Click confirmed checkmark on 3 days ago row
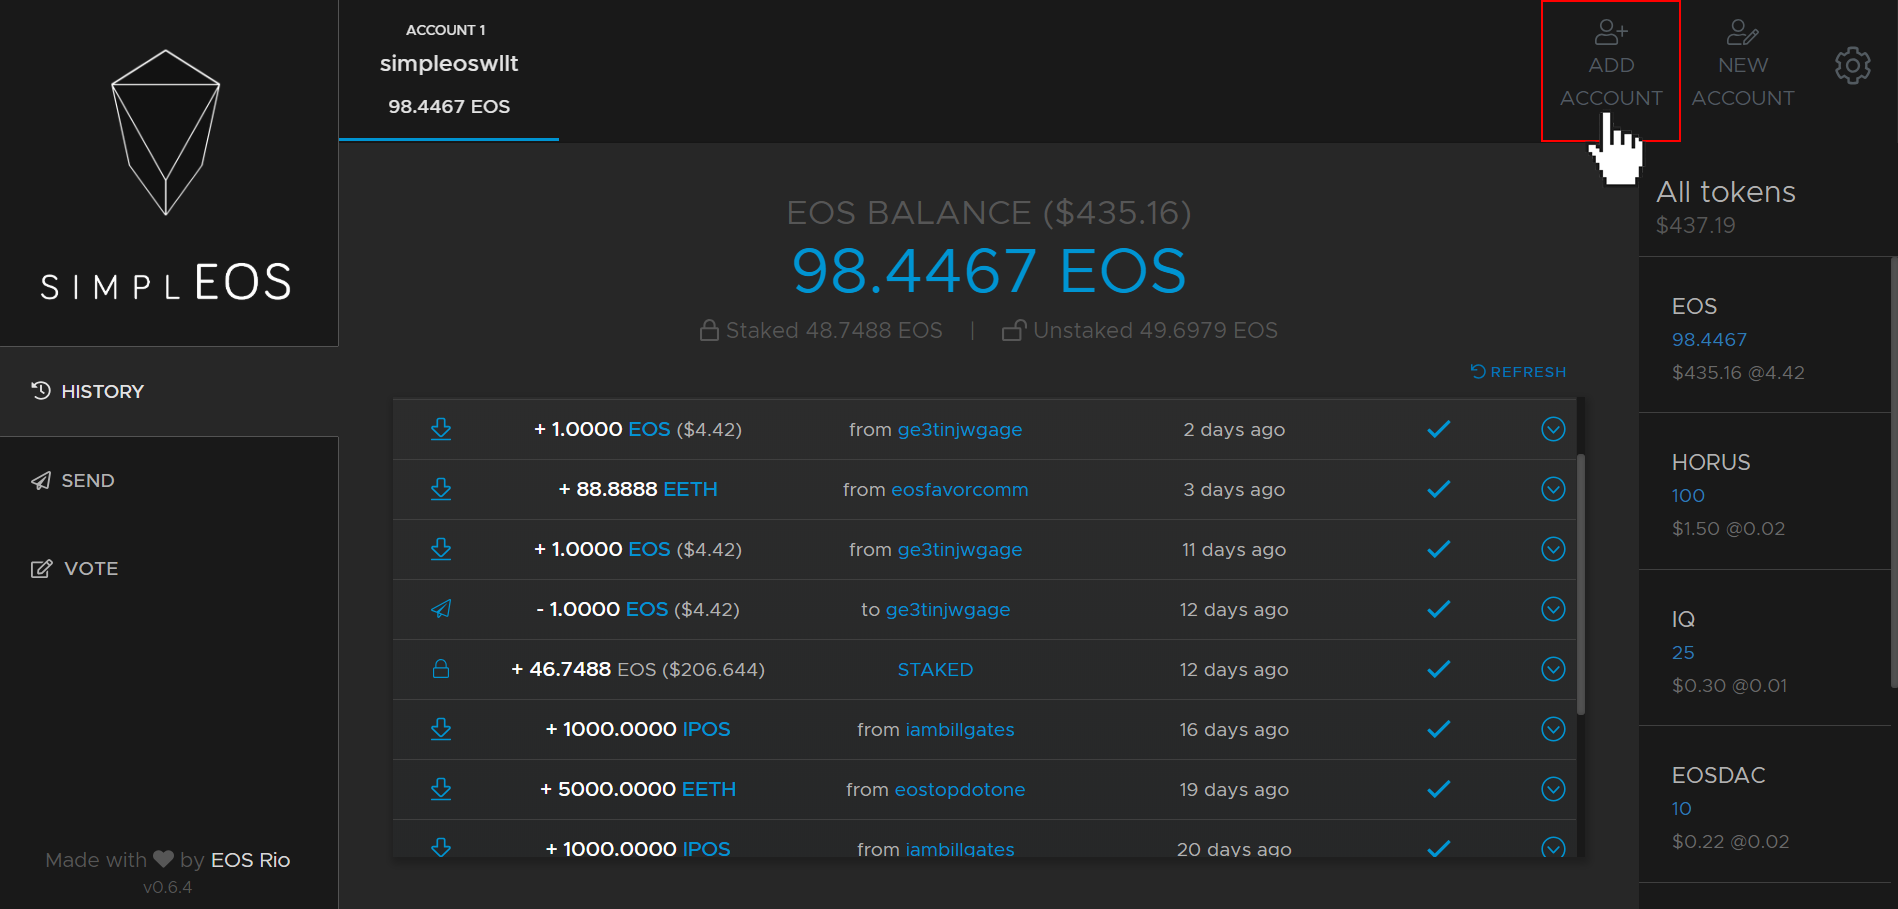This screenshot has width=1898, height=909. pyautogui.click(x=1439, y=489)
